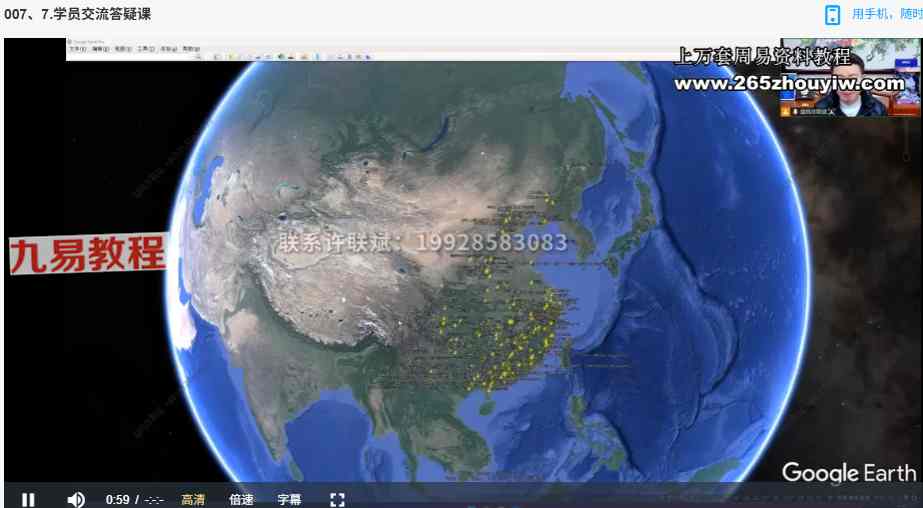Open the 文件 menu in Google Earth
This screenshot has height=508, width=923.
[x=77, y=48]
